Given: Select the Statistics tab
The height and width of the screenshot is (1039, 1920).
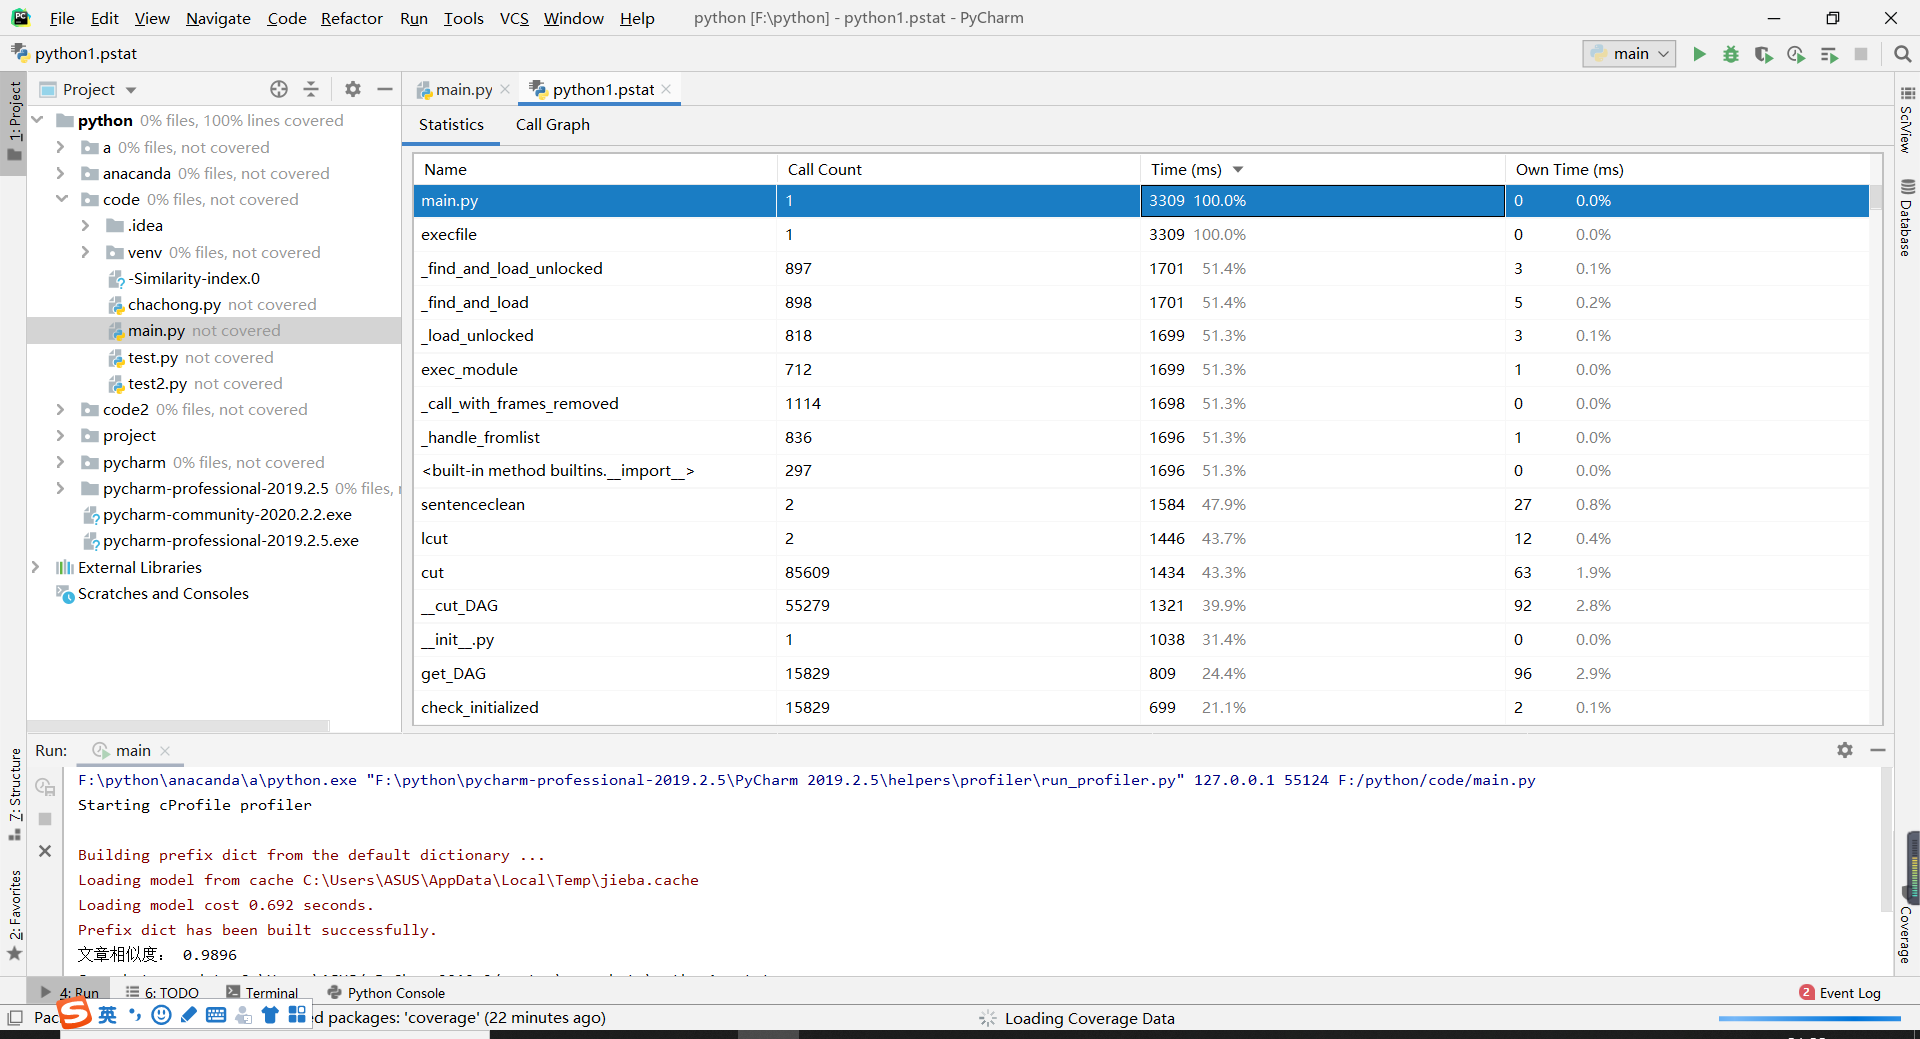Looking at the screenshot, I should (x=451, y=125).
